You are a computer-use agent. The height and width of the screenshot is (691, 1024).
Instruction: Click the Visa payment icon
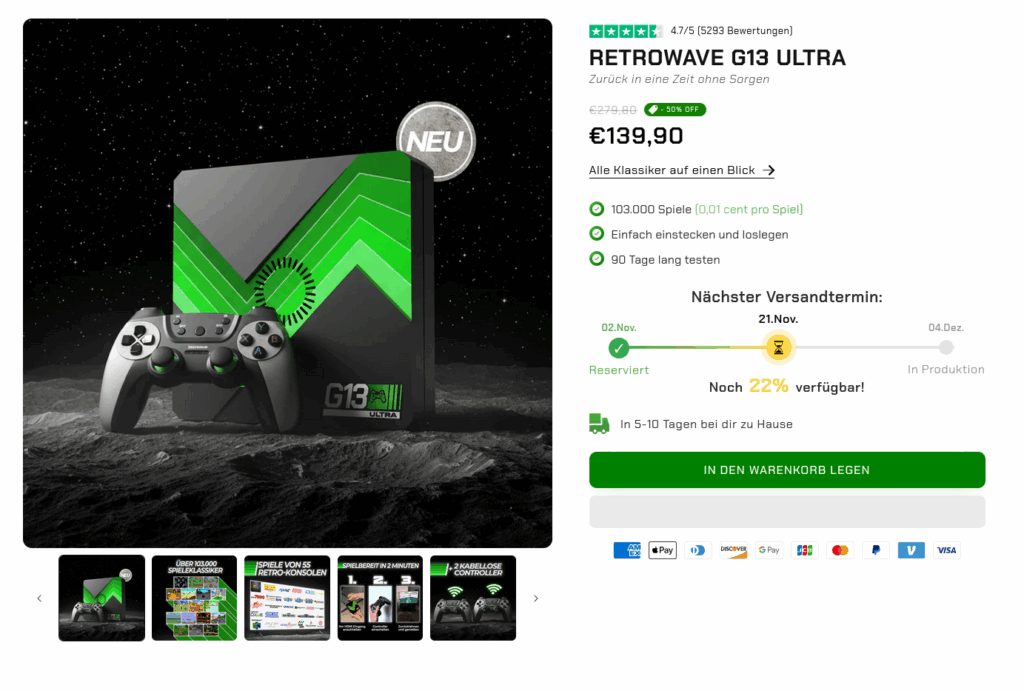tap(946, 551)
